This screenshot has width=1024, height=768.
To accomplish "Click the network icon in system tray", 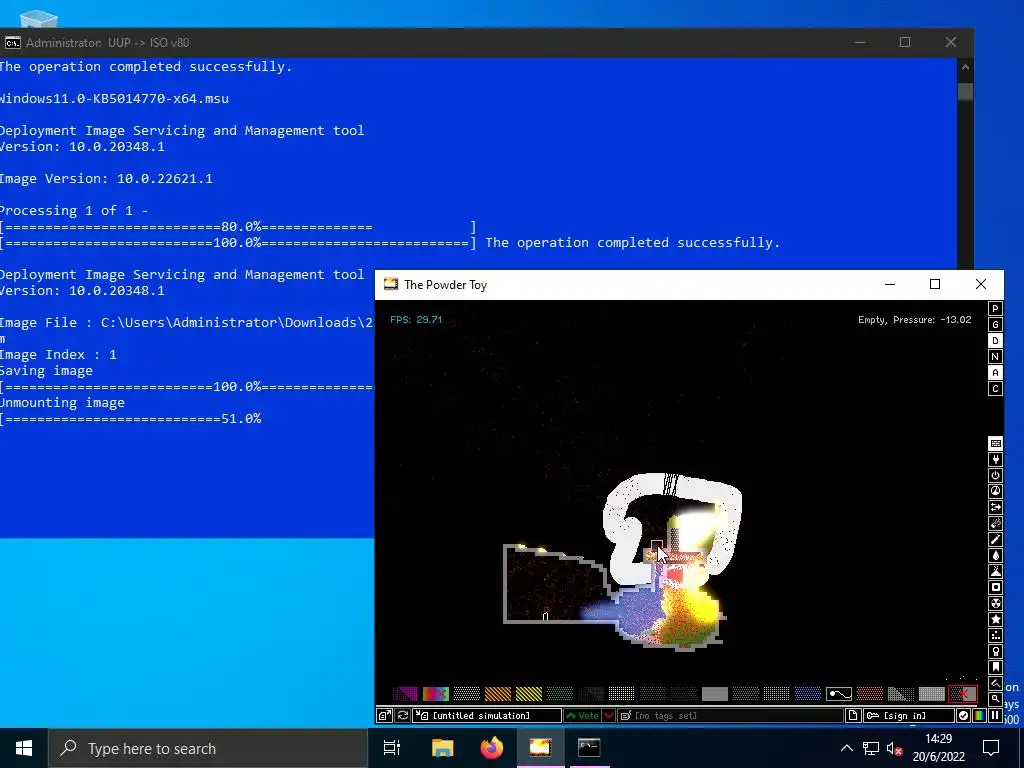I will [x=871, y=748].
